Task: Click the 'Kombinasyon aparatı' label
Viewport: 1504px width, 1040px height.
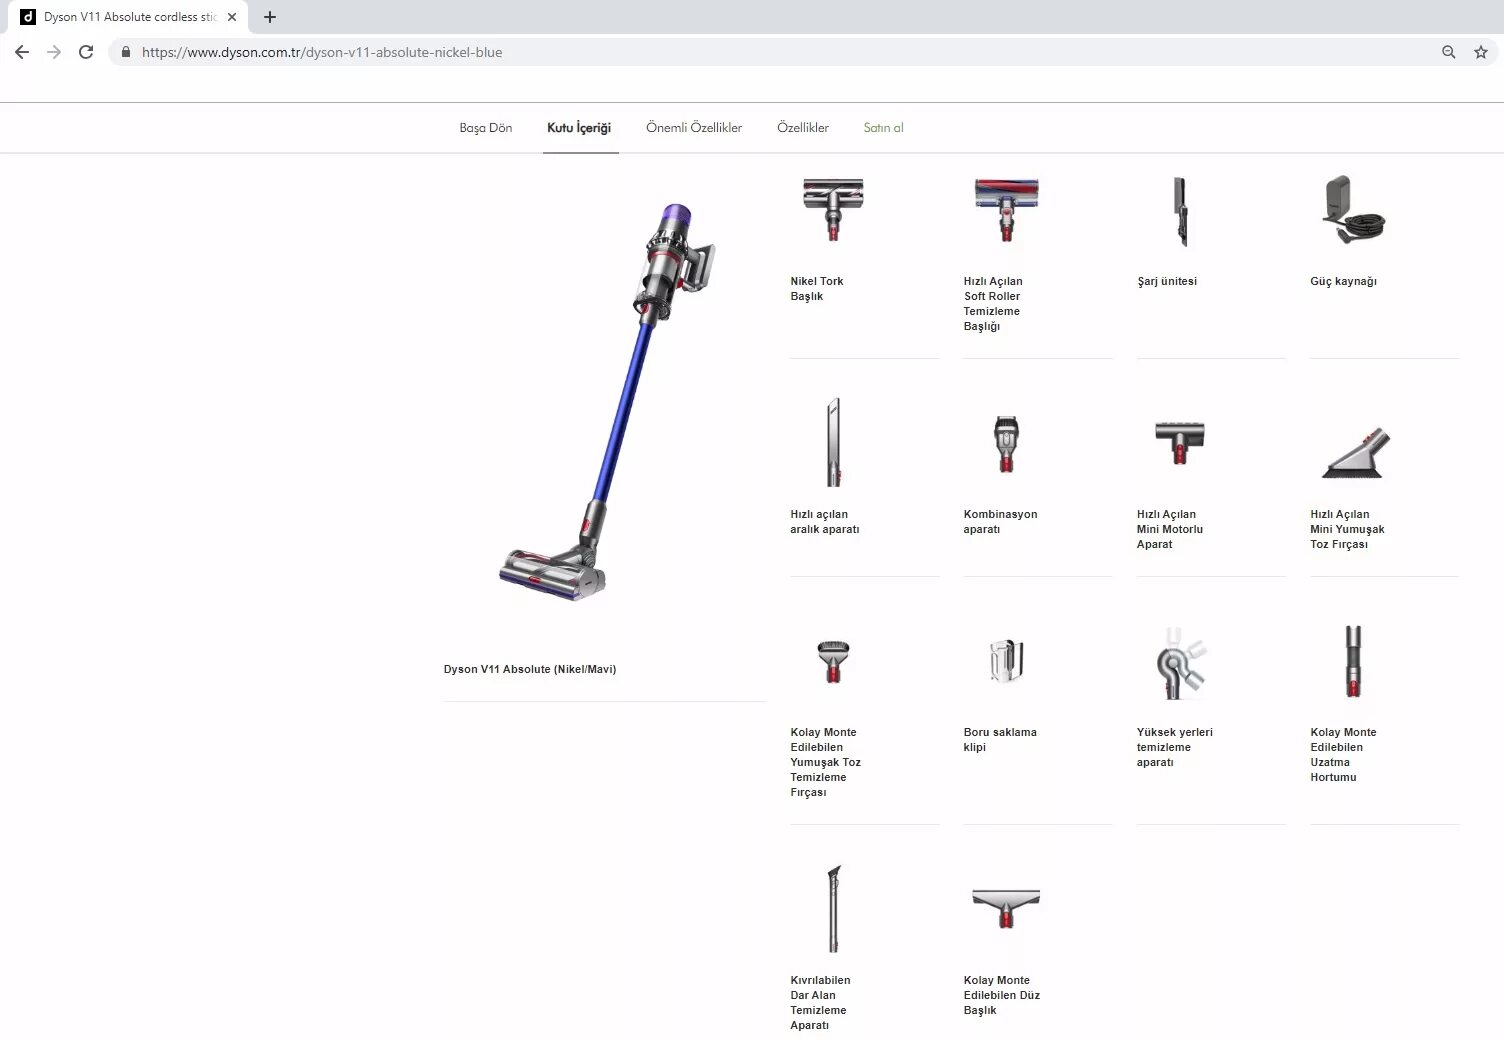Action: (x=1000, y=522)
